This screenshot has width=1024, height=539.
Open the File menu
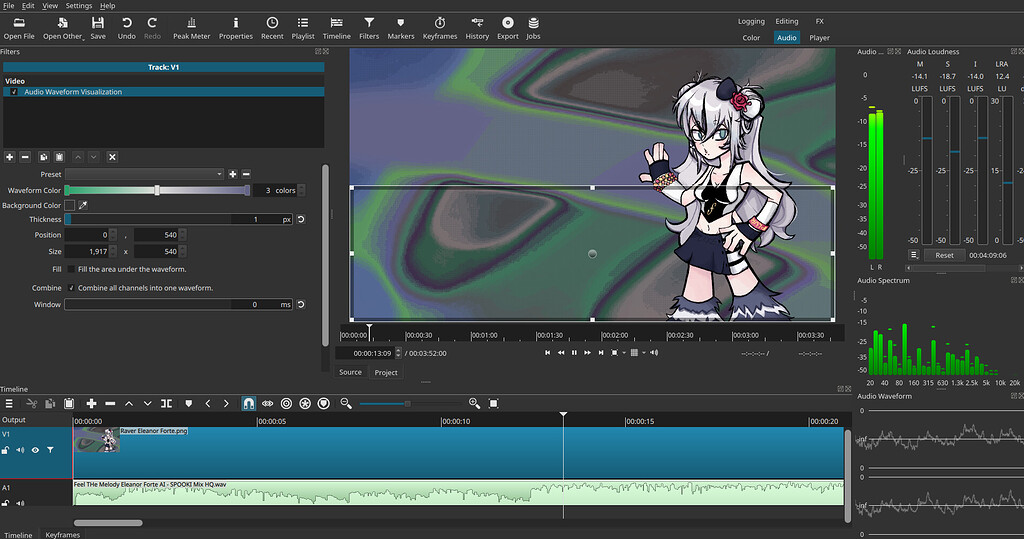[8, 5]
